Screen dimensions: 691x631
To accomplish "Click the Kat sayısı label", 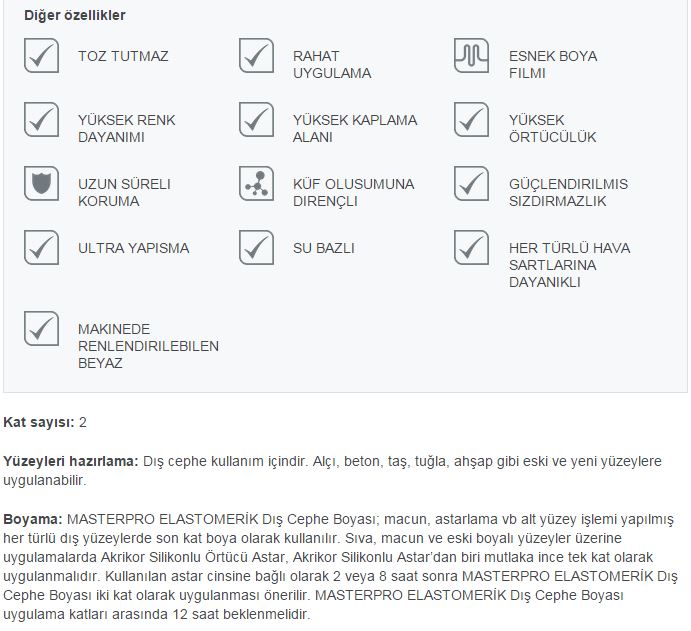I will tap(39, 422).
